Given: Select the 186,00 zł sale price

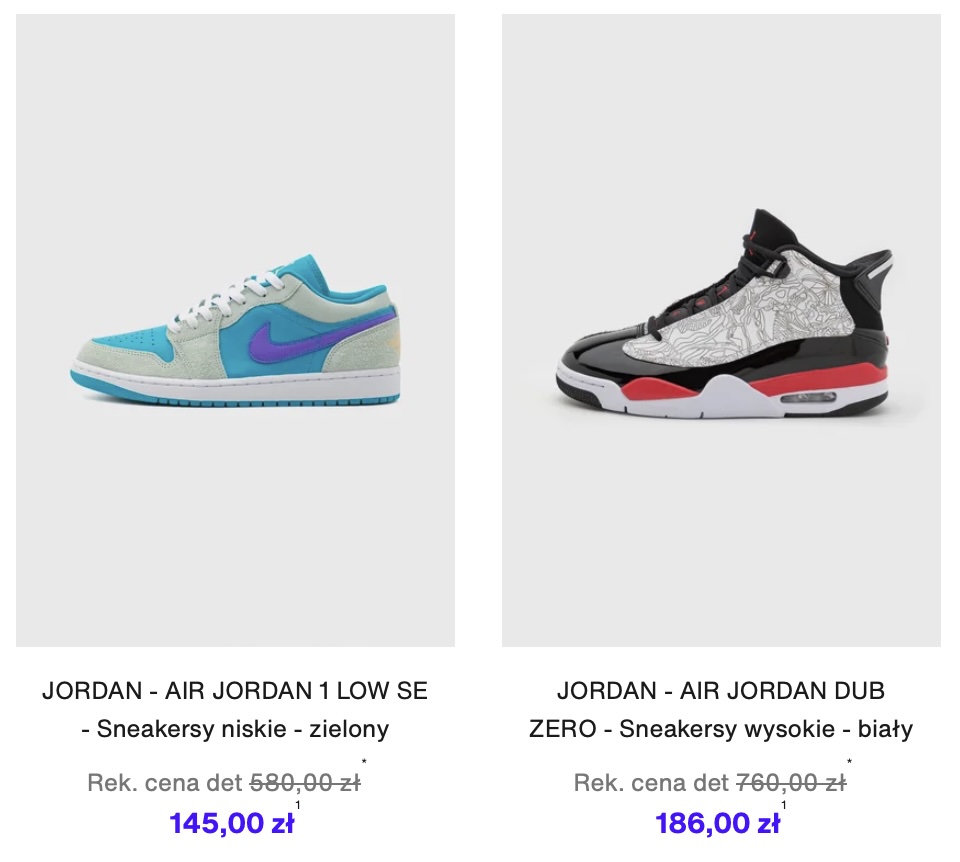Looking at the screenshot, I should point(718,823).
